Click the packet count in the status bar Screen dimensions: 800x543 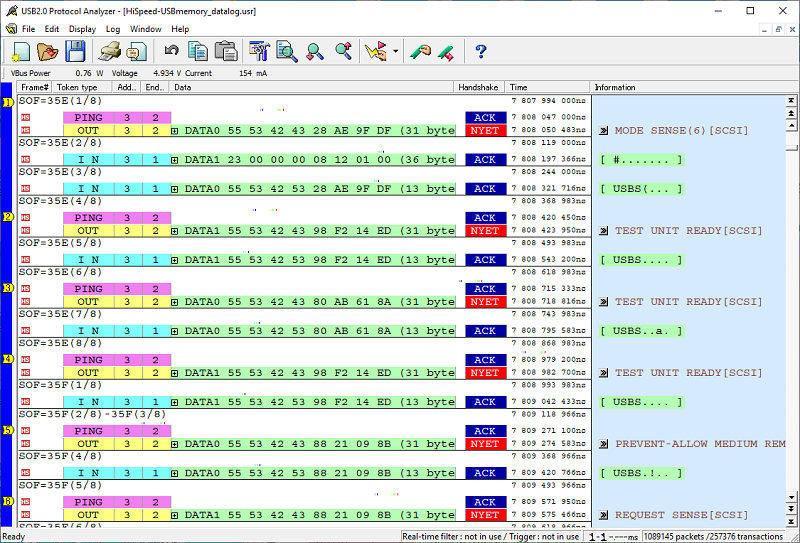[x=713, y=537]
